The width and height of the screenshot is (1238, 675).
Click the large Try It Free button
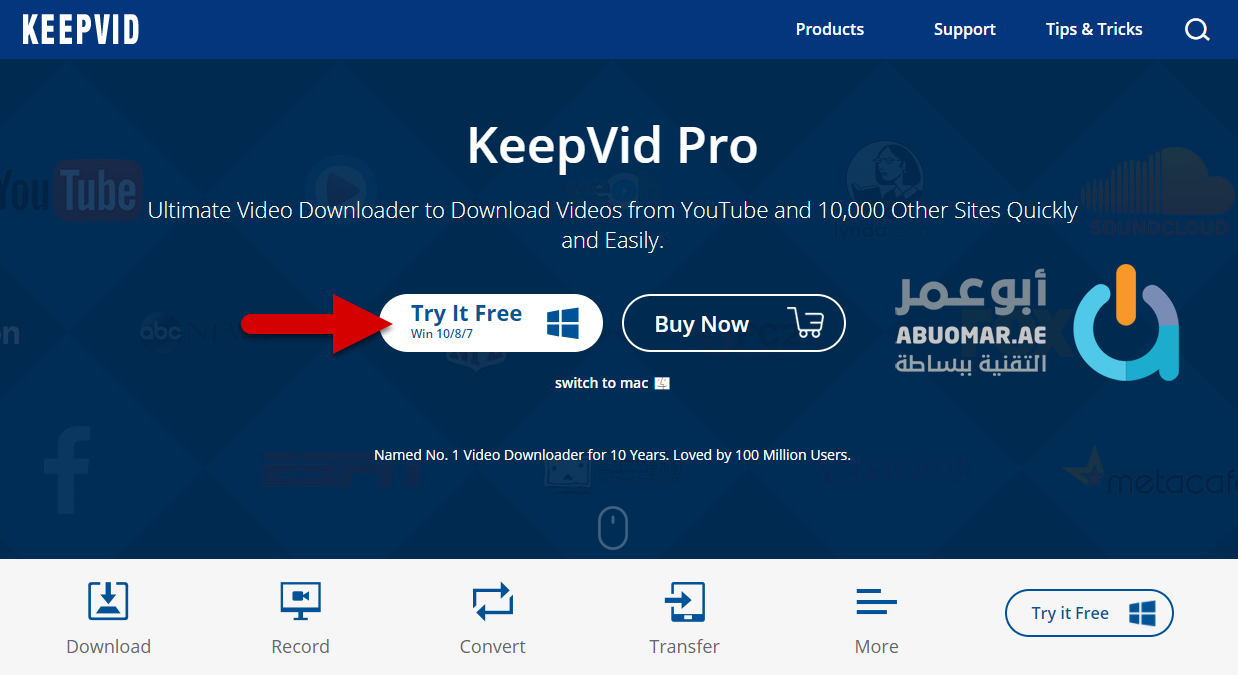click(x=491, y=323)
